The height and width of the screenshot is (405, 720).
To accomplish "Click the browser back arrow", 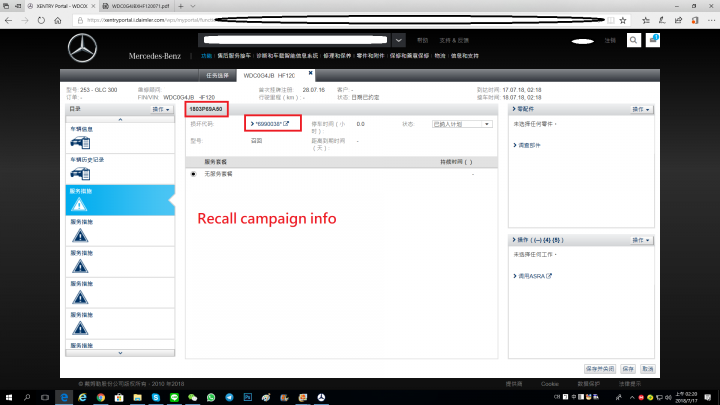I will 8,20.
